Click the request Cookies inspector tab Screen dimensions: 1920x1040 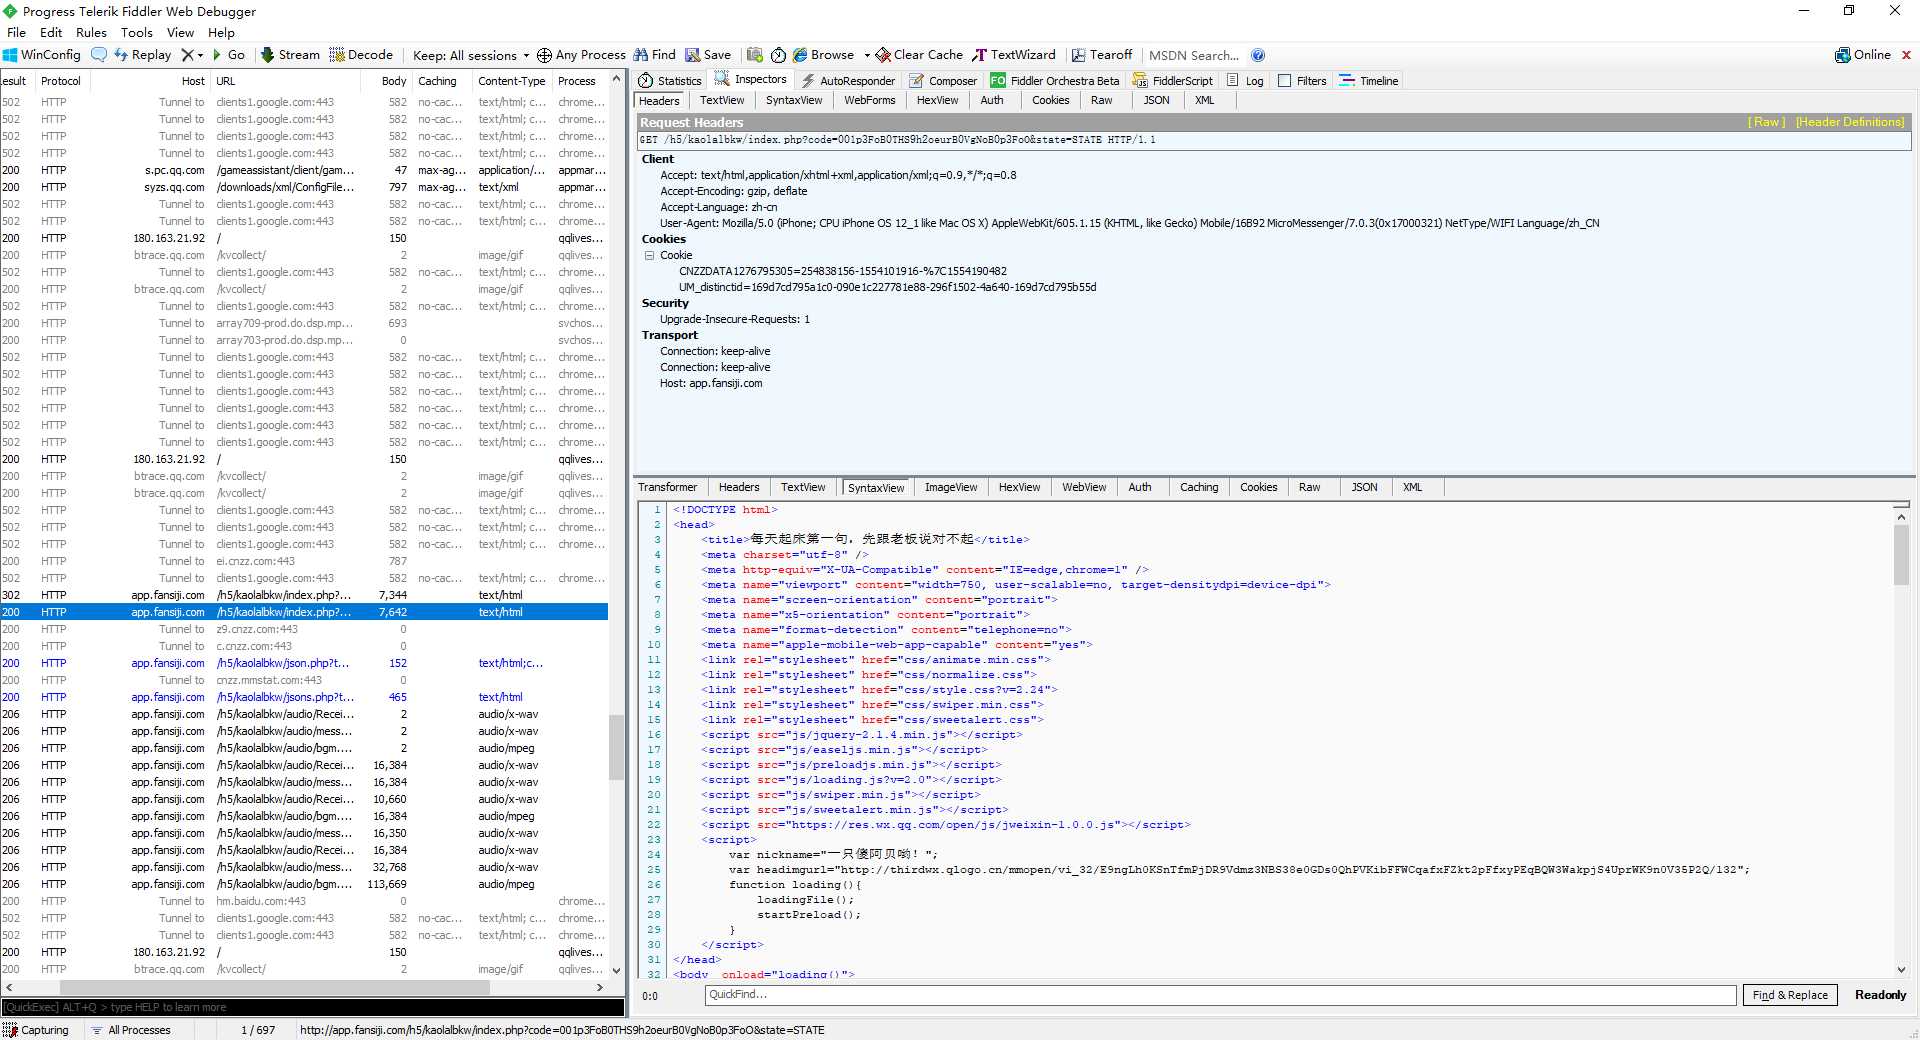pyautogui.click(x=1050, y=100)
